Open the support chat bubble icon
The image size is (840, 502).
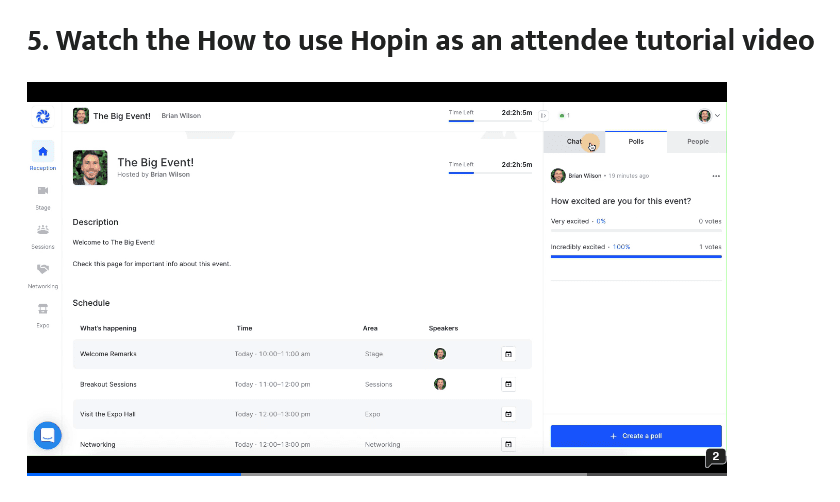click(47, 435)
